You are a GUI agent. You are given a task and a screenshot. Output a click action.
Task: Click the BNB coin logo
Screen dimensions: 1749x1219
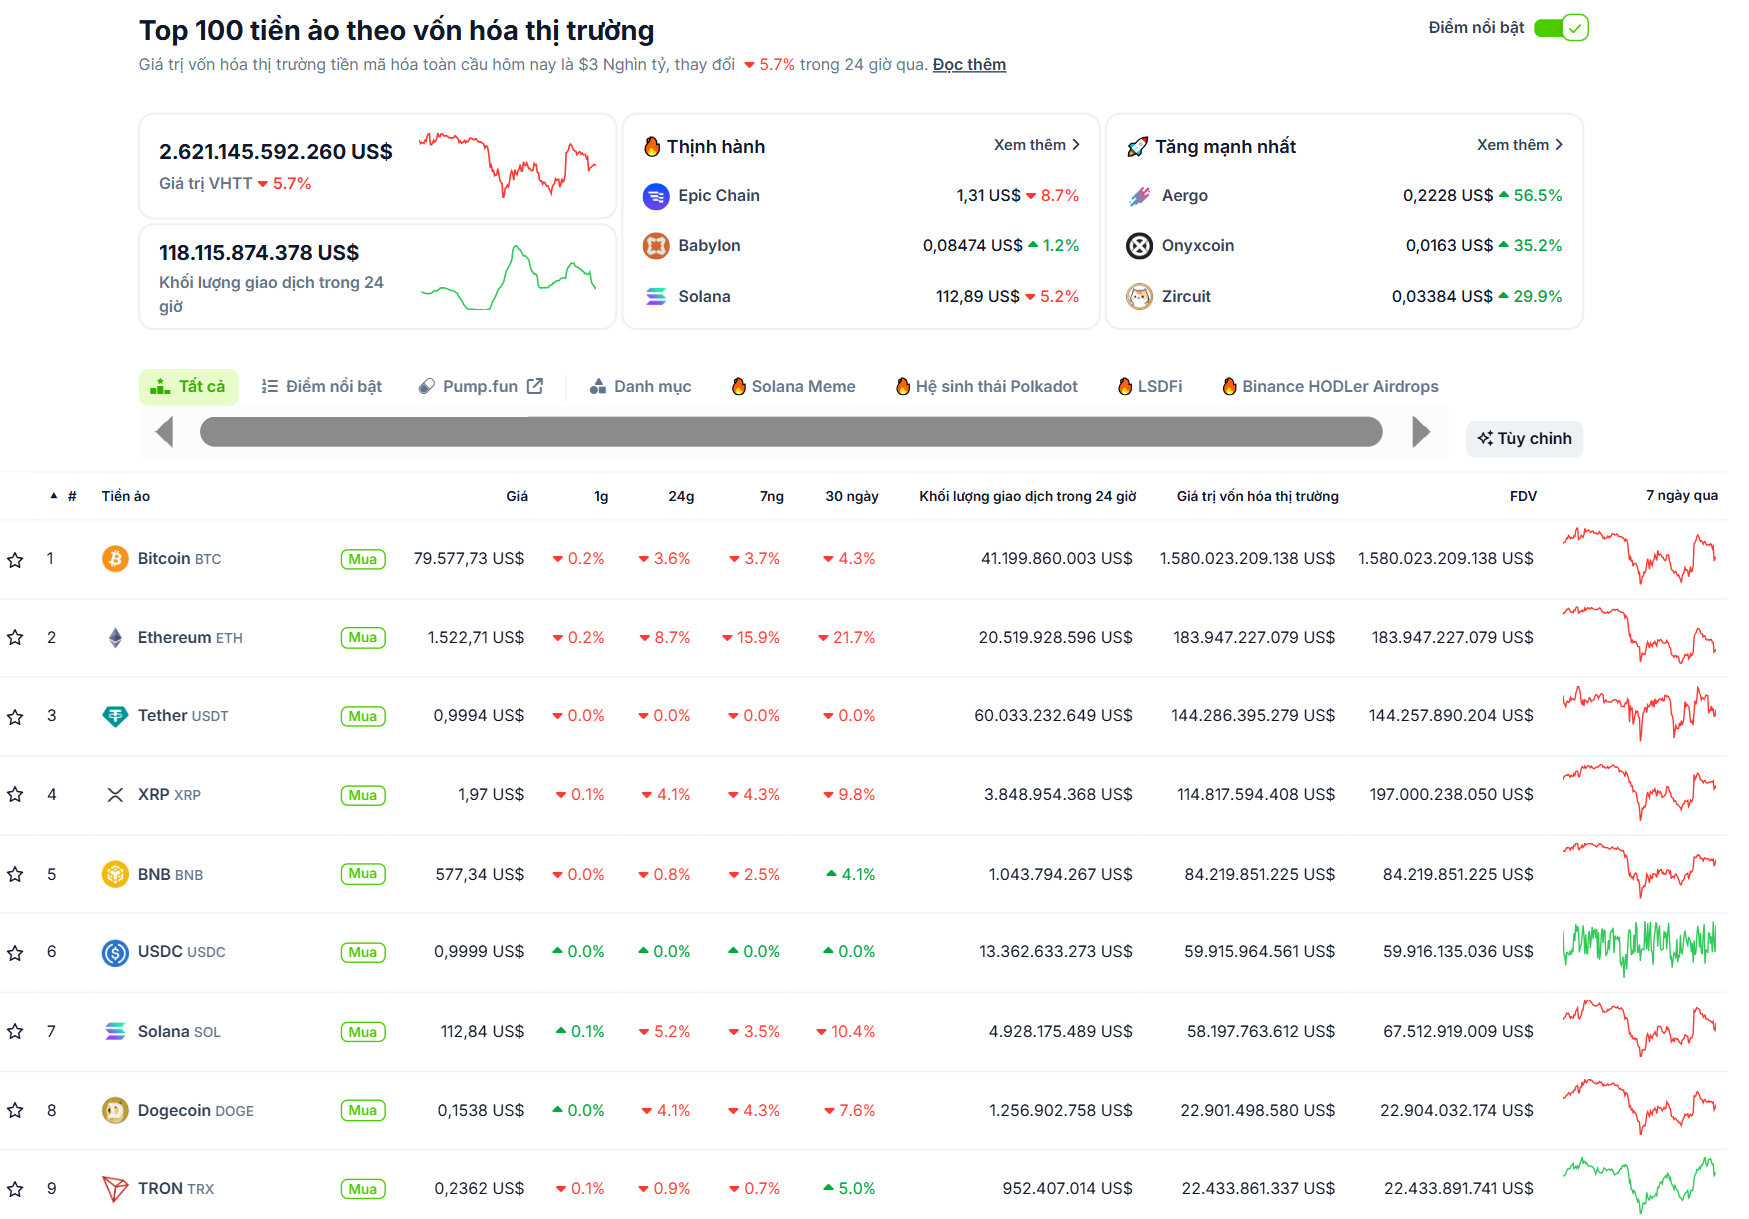(115, 874)
